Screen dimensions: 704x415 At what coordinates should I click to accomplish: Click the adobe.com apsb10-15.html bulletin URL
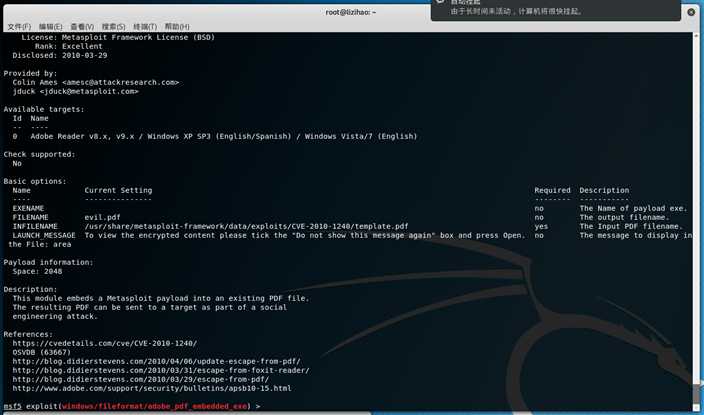152,388
